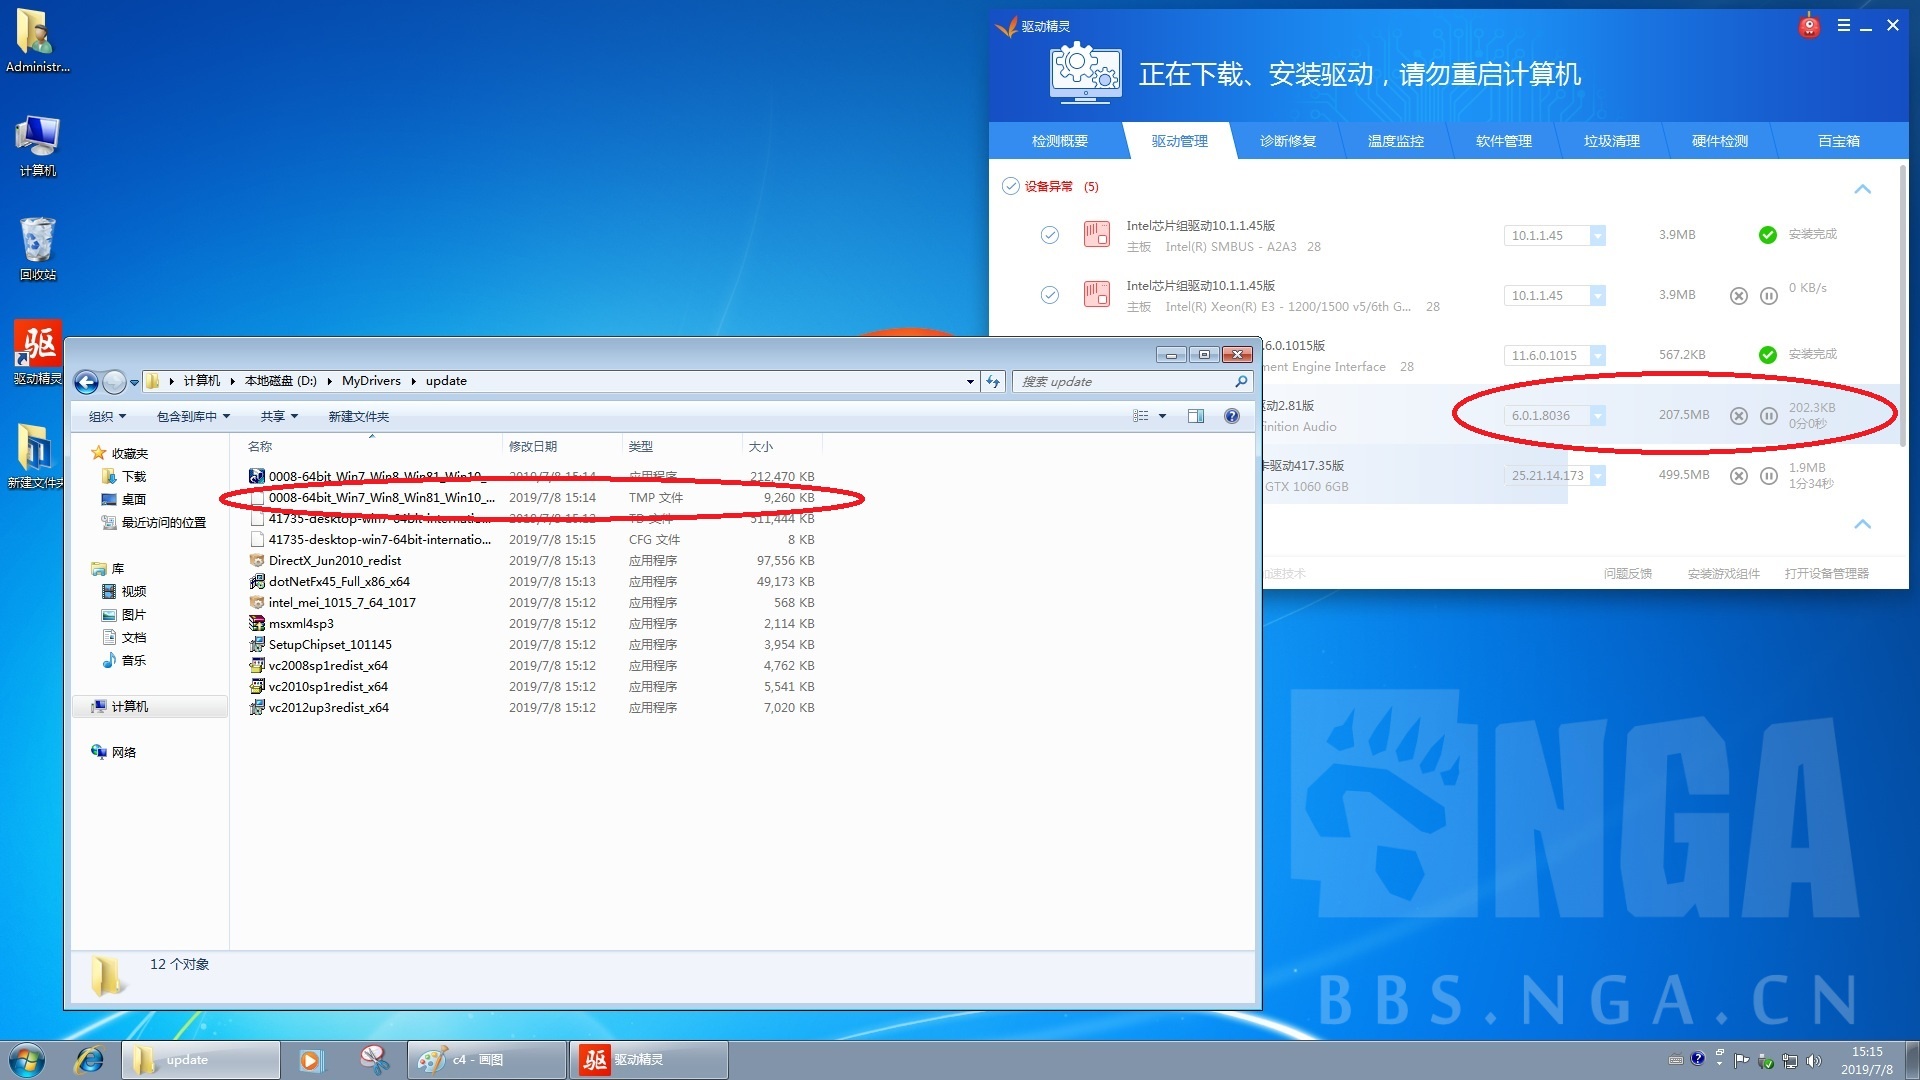This screenshot has width=1920, height=1080.
Task: Click the user avatar in 驱动精灵 titlebar
Action: pos(1808,26)
